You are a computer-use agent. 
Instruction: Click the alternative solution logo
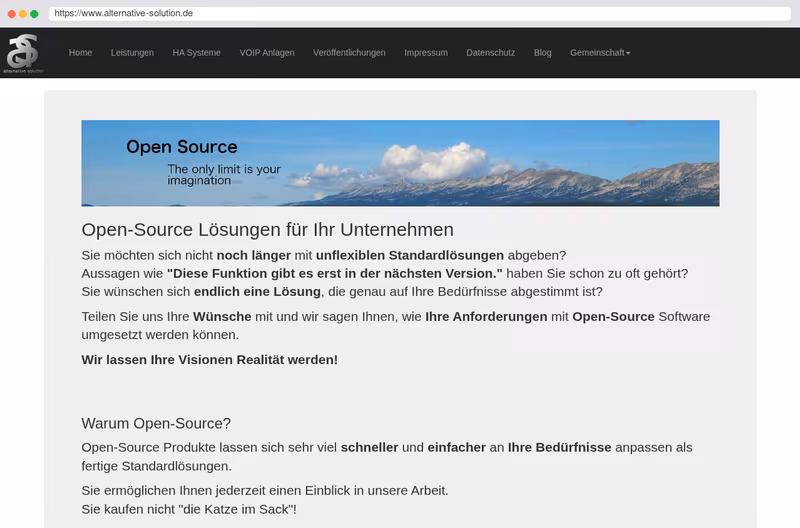(23, 53)
